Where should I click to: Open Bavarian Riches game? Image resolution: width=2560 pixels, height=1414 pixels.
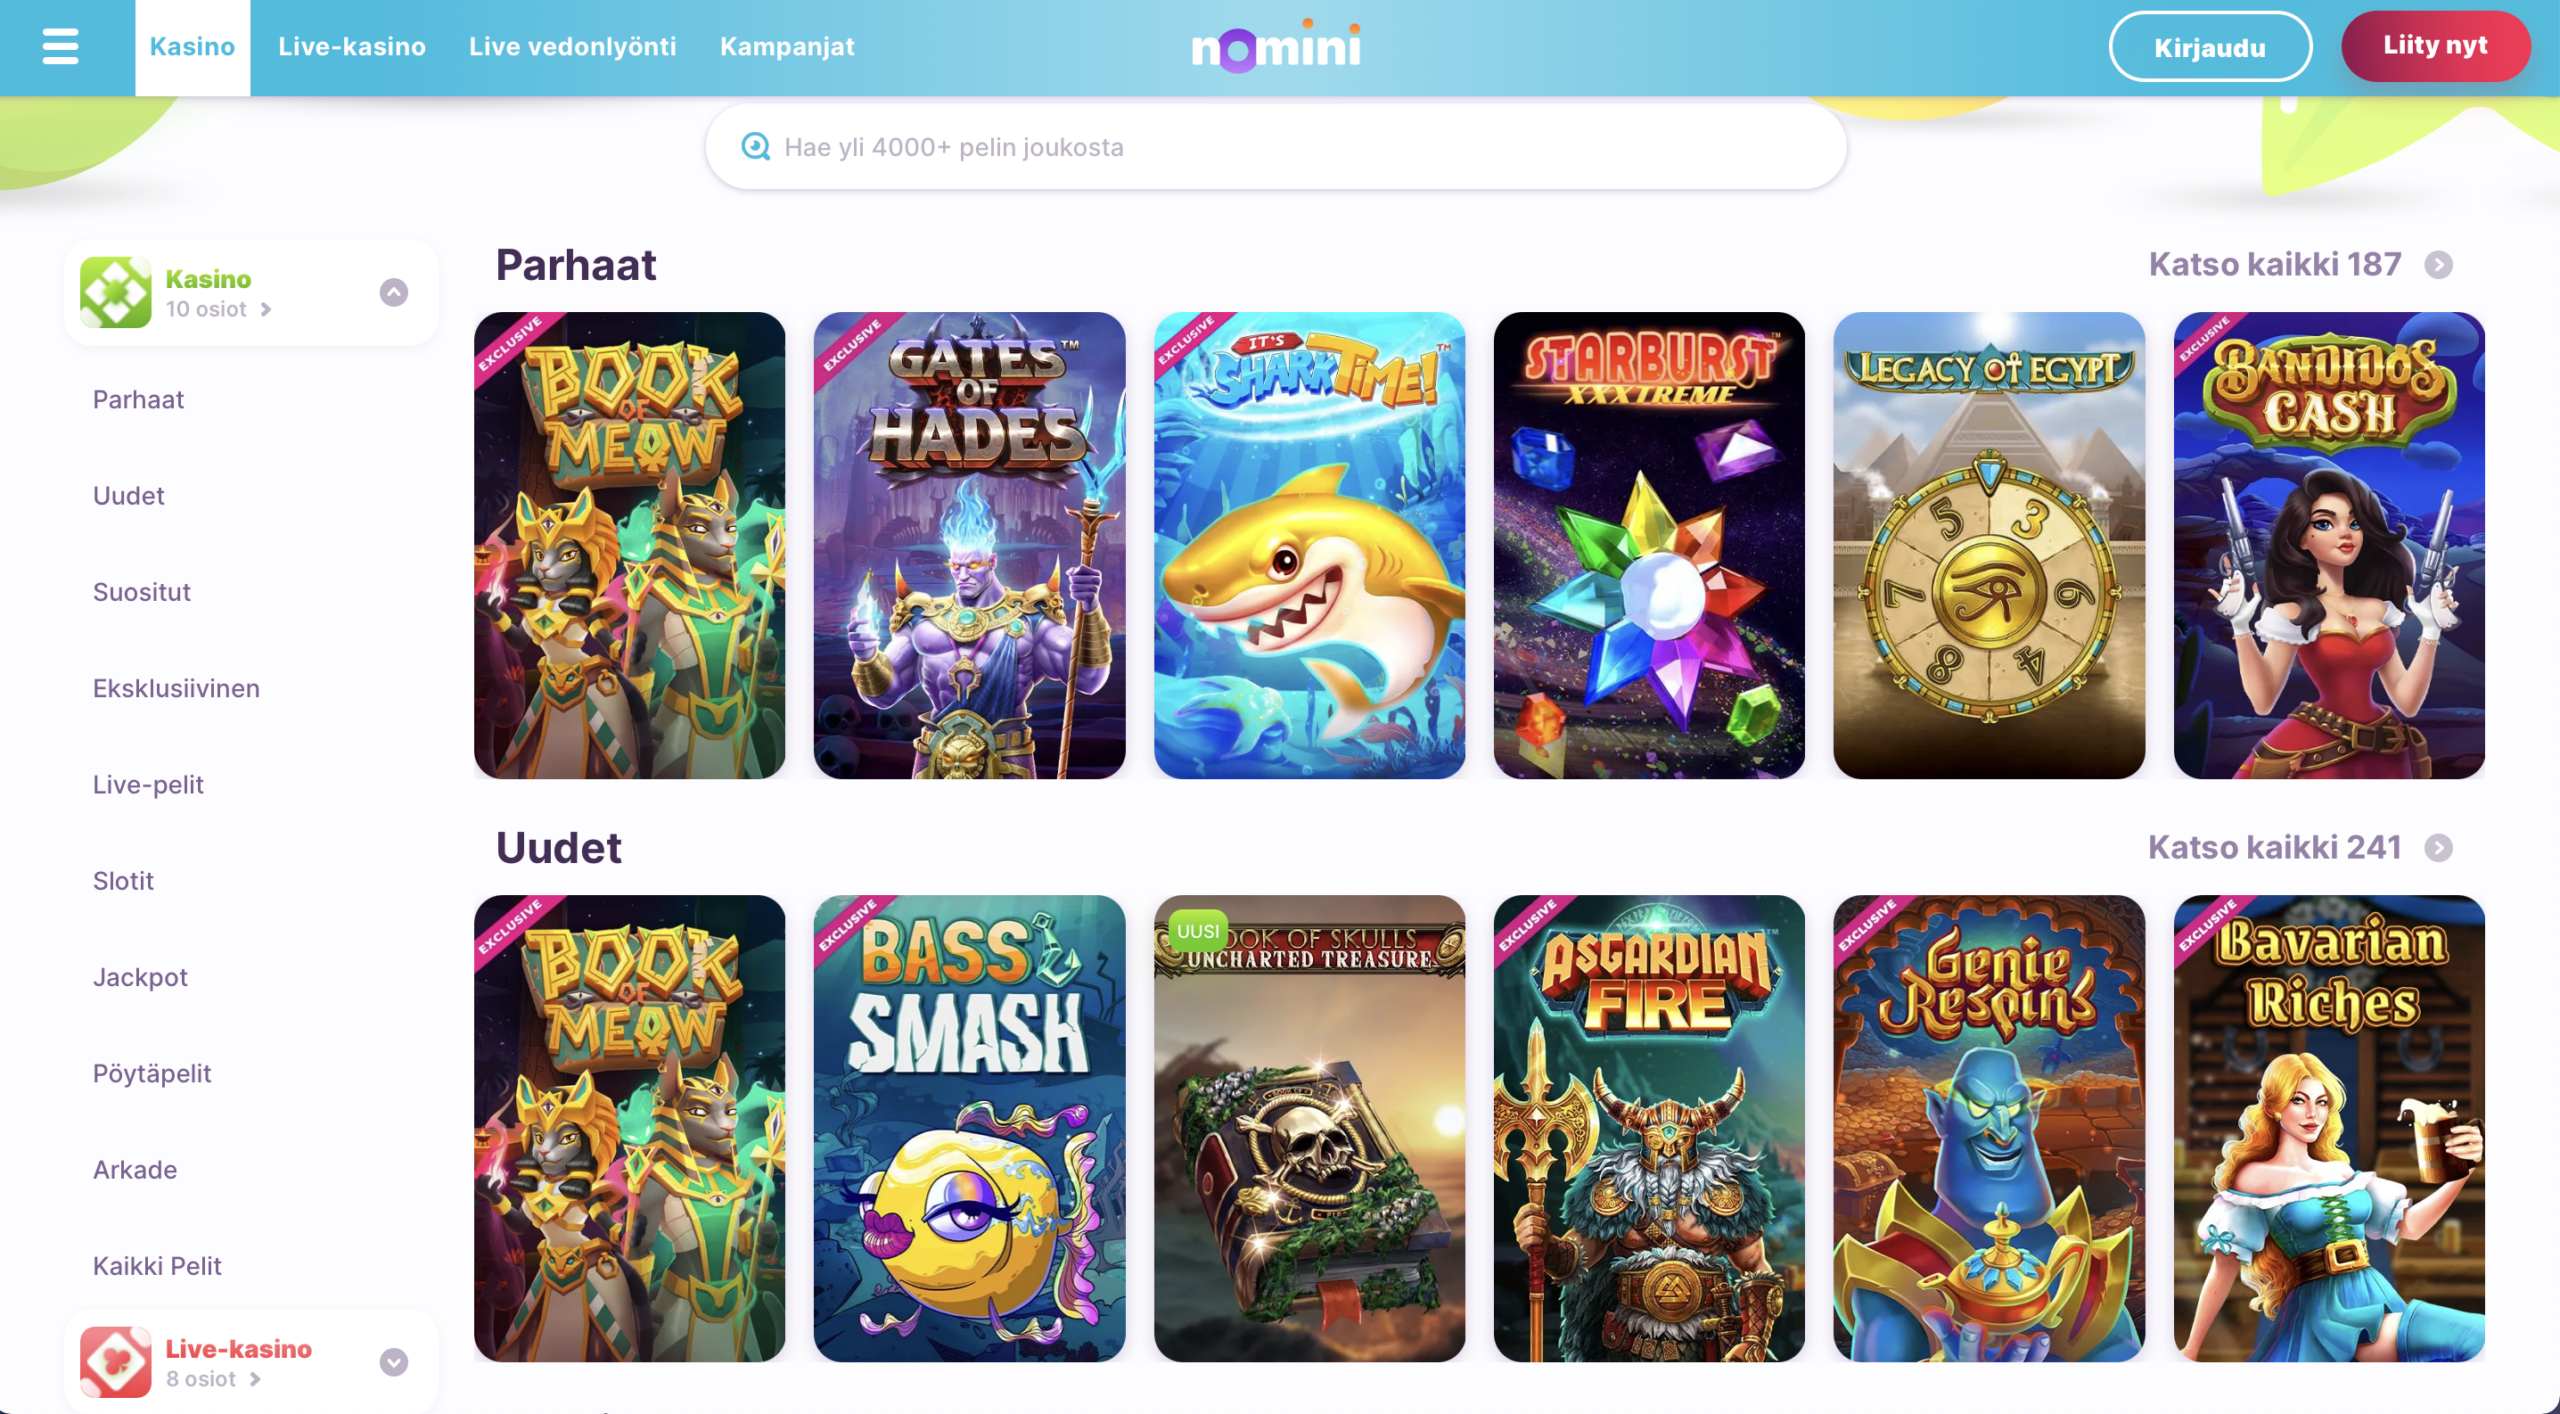(2329, 1128)
